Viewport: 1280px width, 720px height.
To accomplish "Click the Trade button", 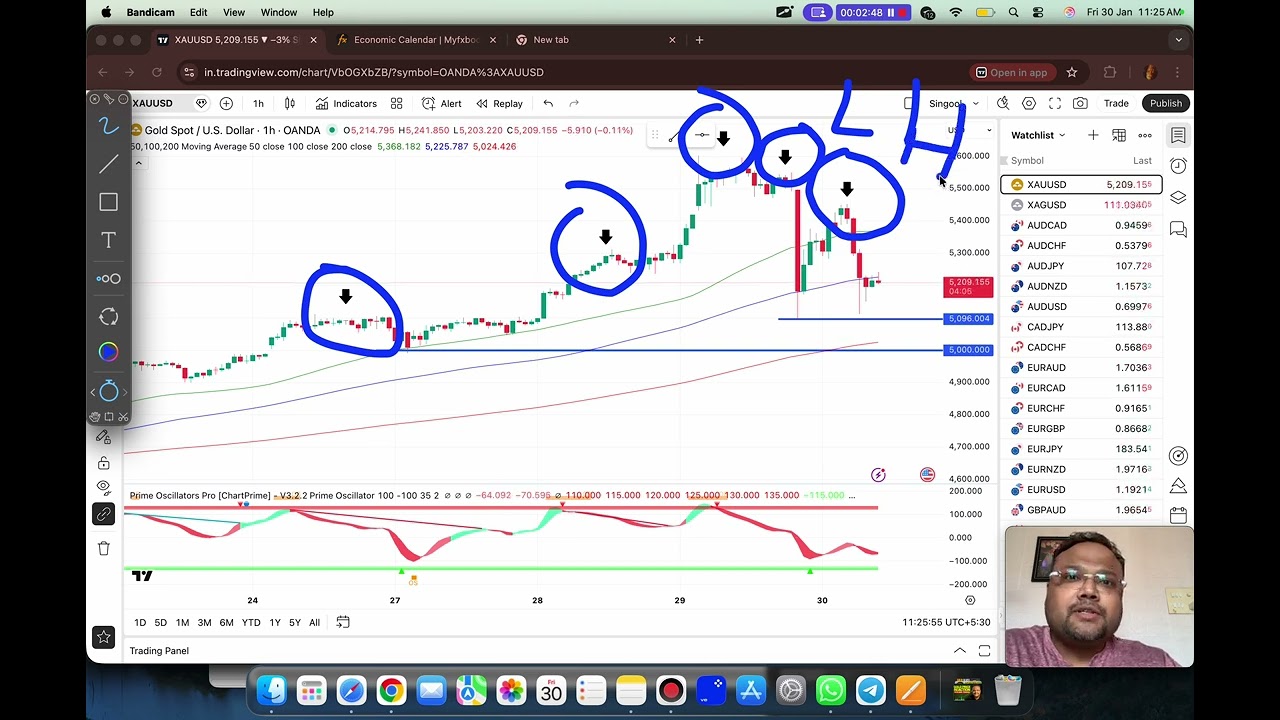I will click(1116, 103).
